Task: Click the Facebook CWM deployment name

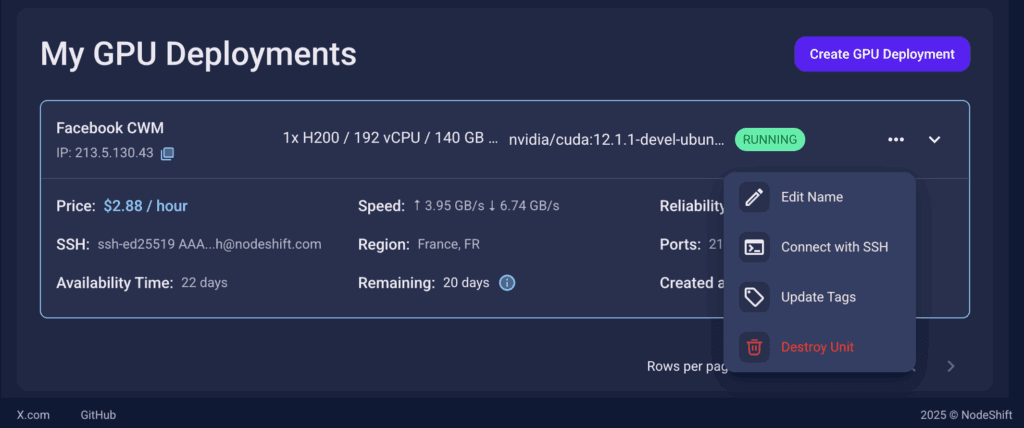Action: [110, 128]
